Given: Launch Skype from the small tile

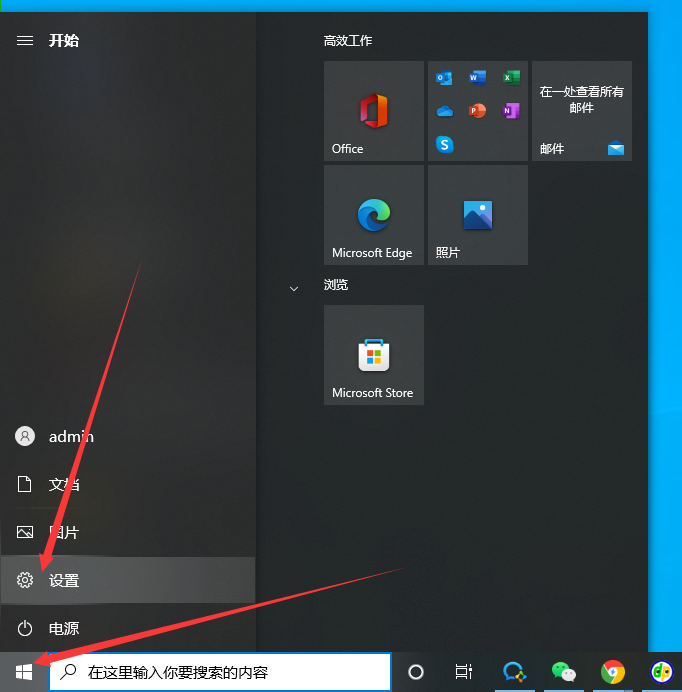Looking at the screenshot, I should 445,144.
